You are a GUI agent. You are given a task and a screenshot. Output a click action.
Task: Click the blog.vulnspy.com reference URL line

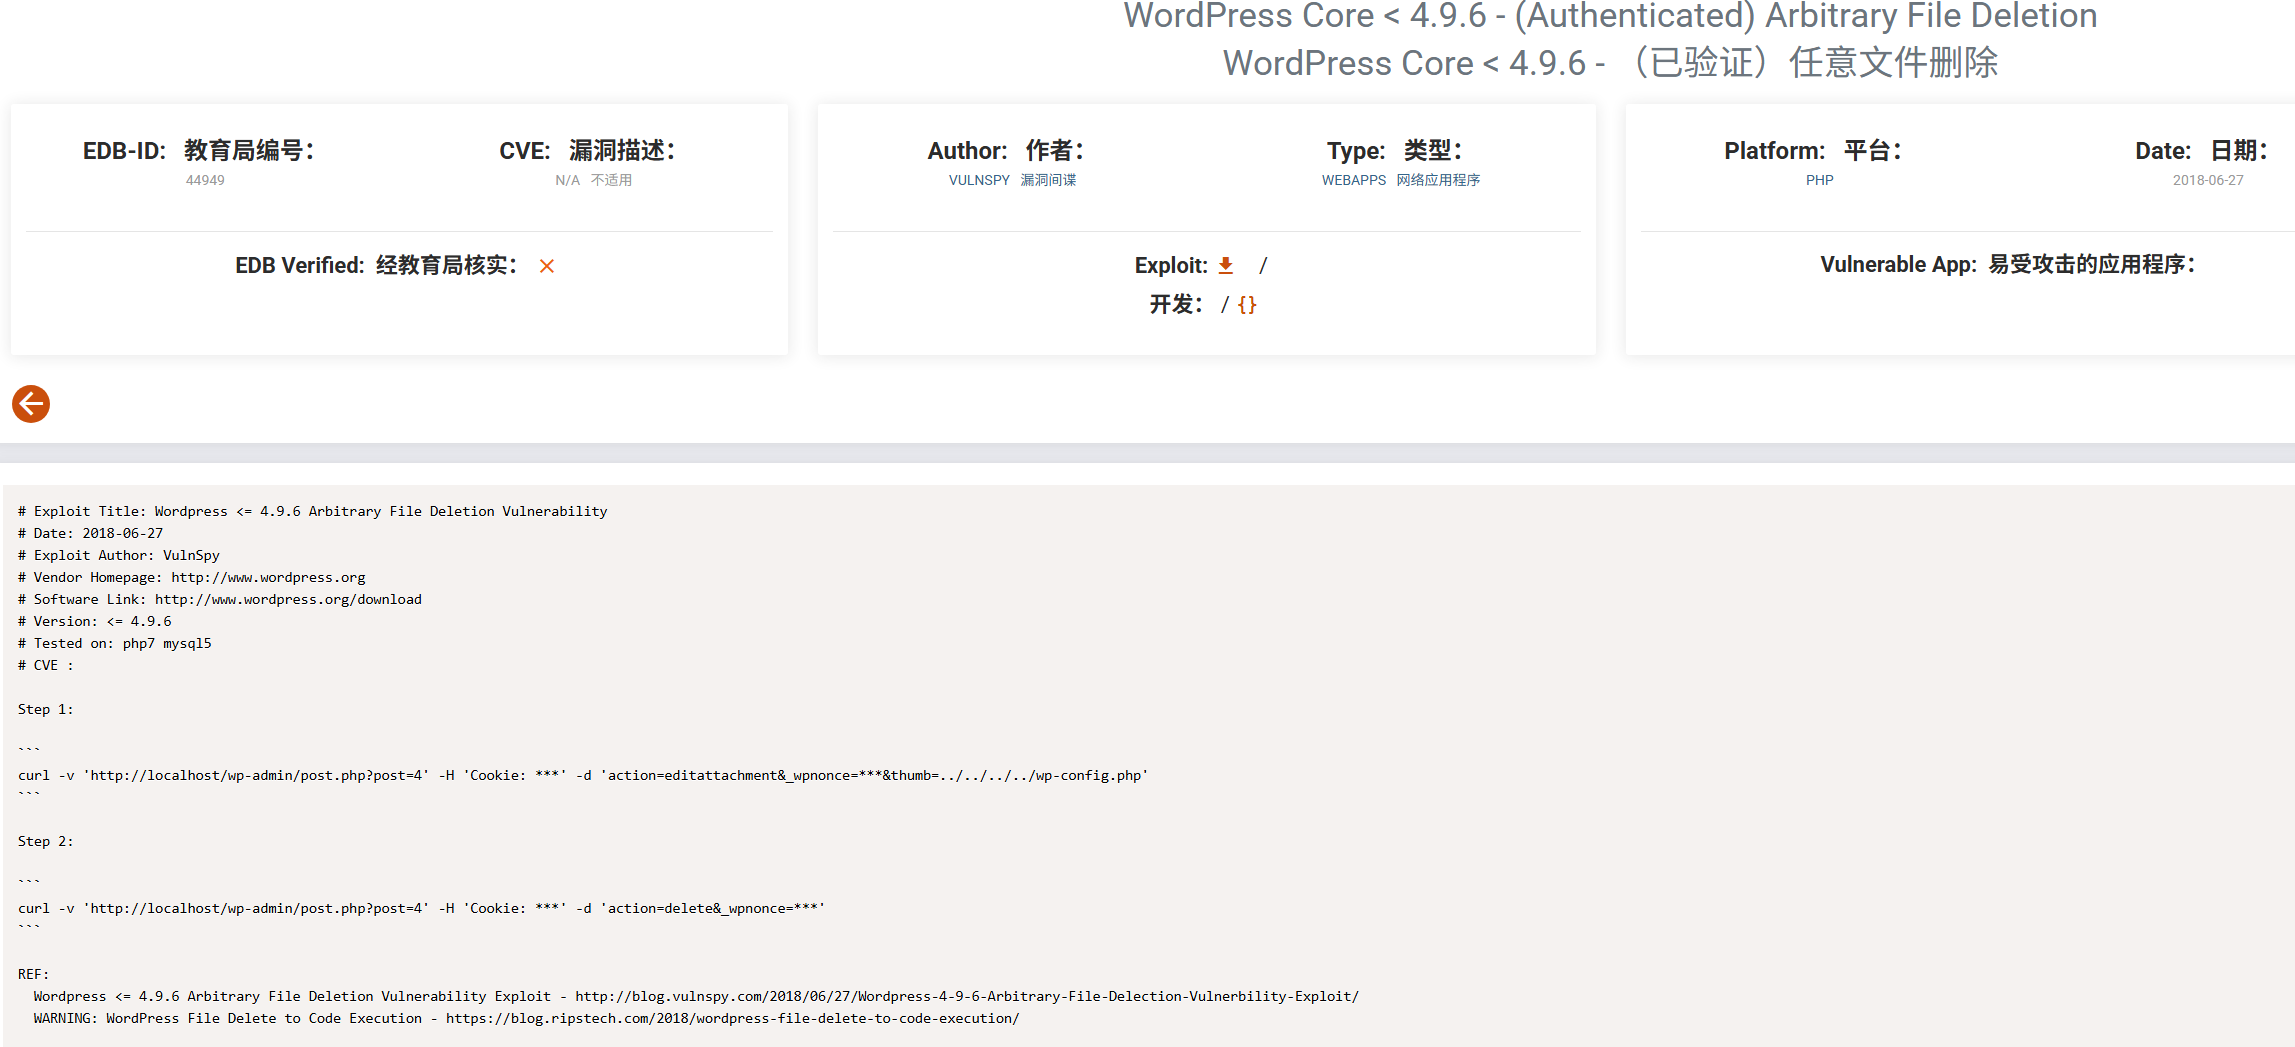[696, 996]
